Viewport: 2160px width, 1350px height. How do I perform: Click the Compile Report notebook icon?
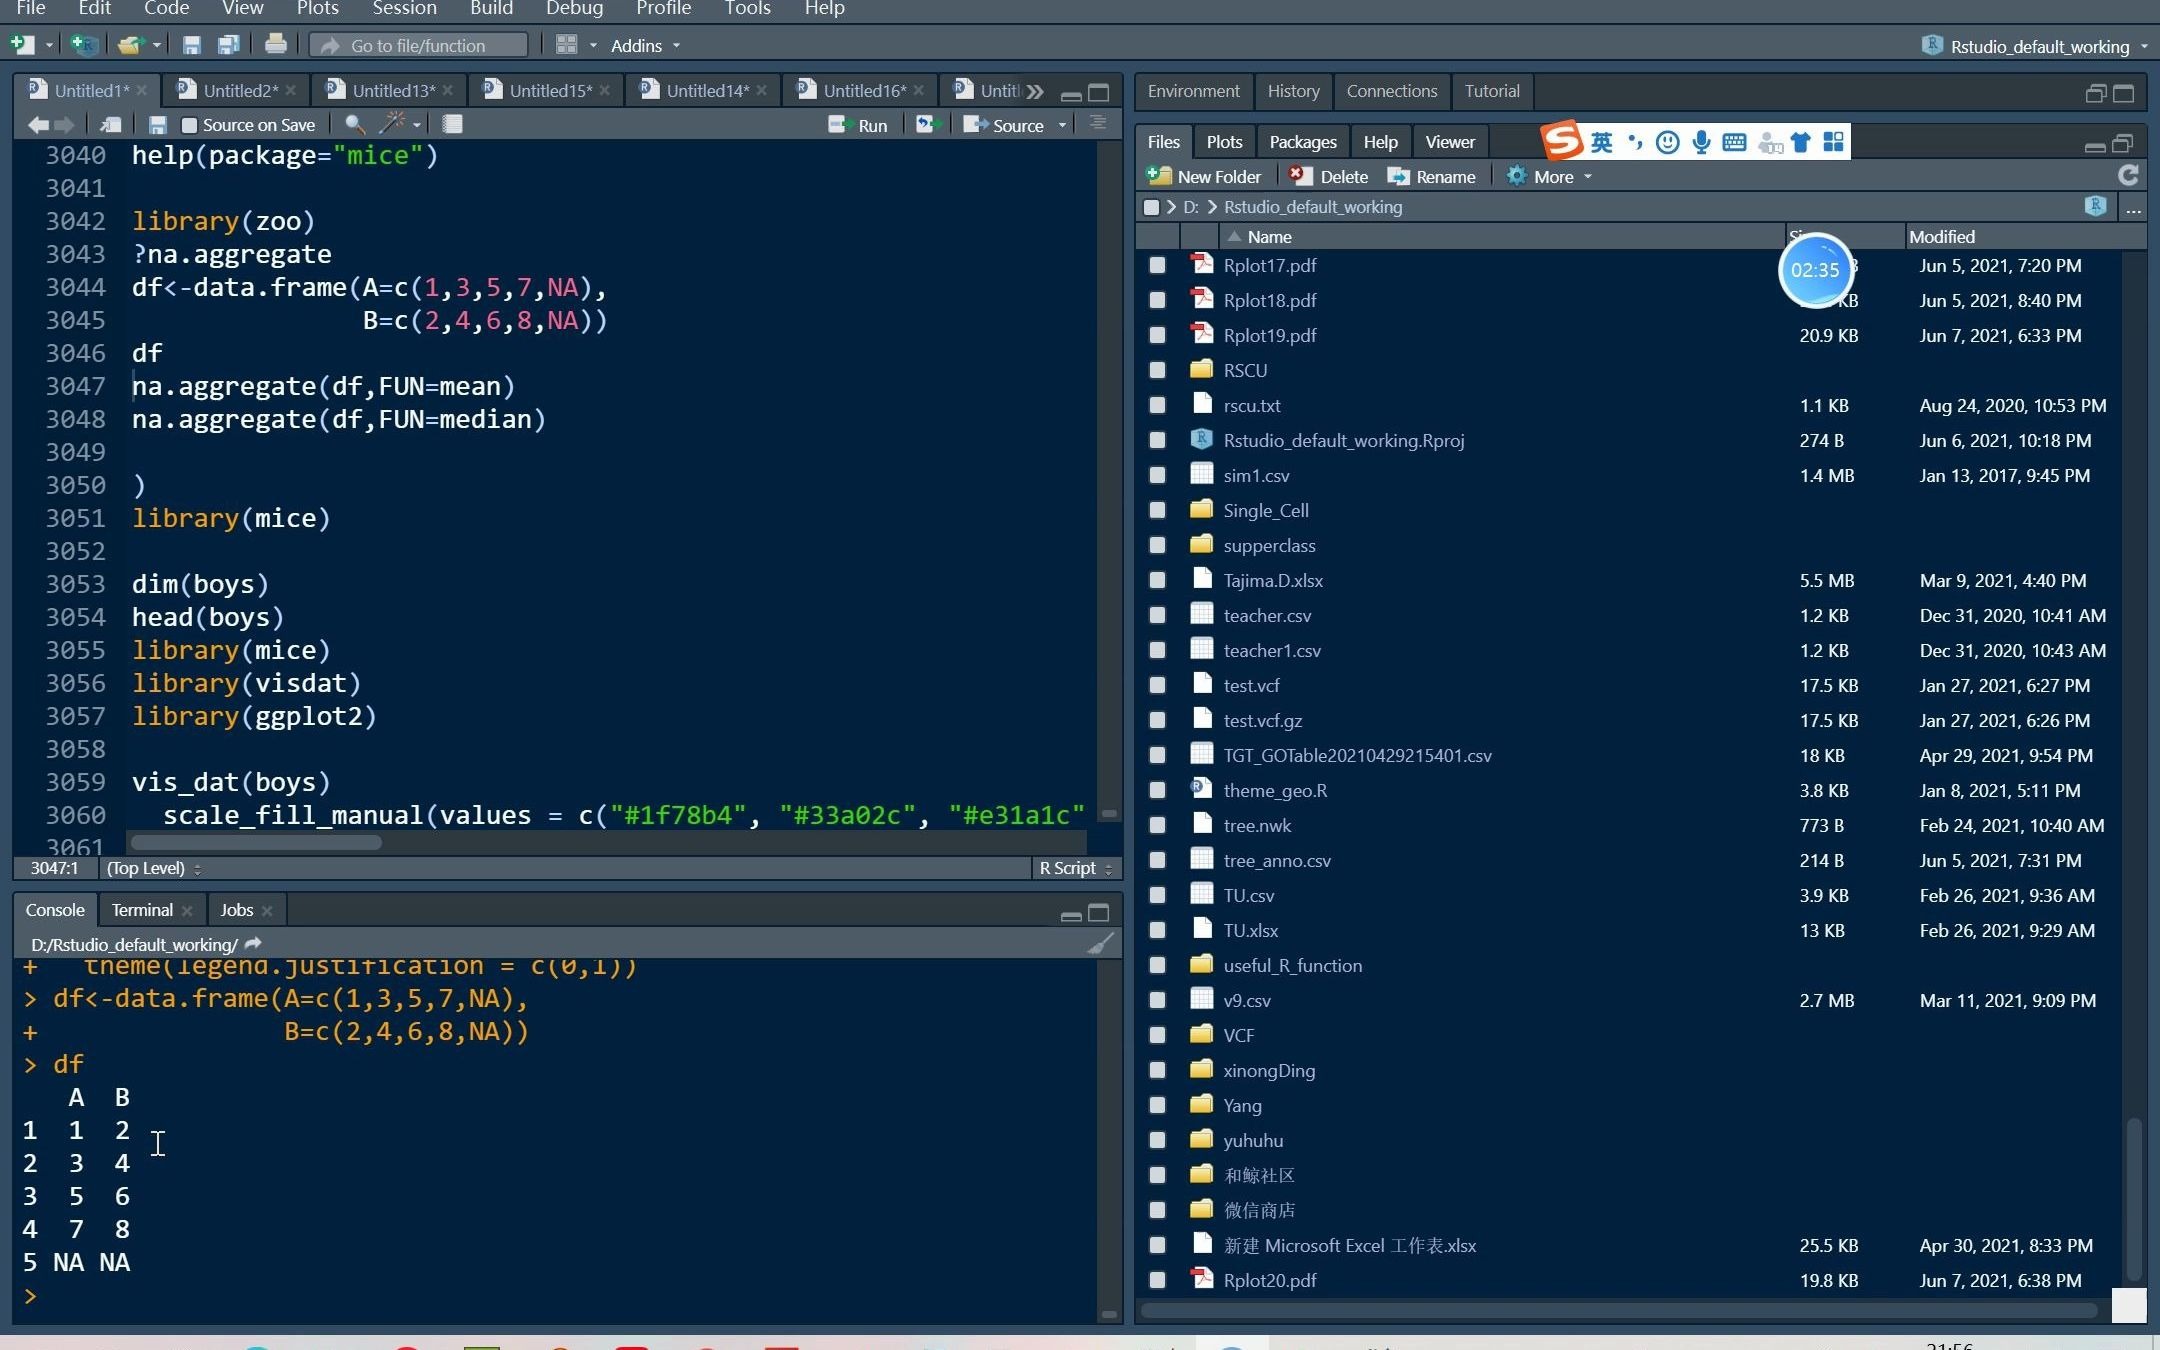pyautogui.click(x=452, y=124)
